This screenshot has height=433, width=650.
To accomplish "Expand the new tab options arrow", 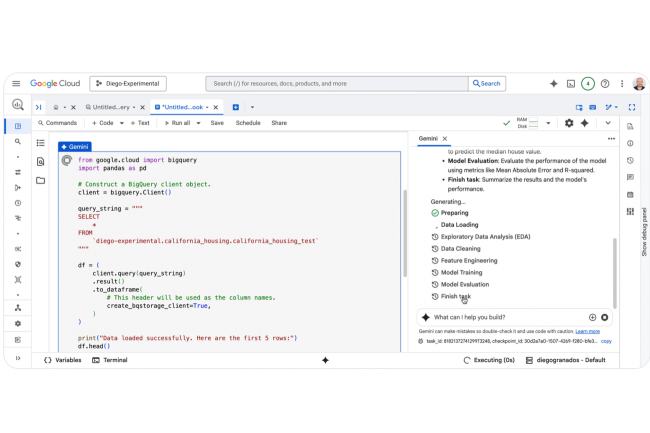I will pos(252,107).
